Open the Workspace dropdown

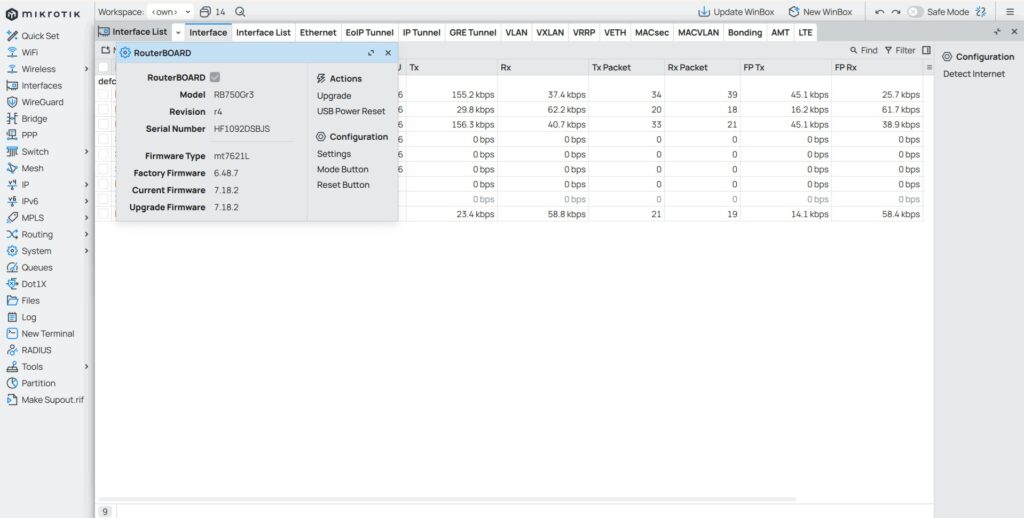170,12
